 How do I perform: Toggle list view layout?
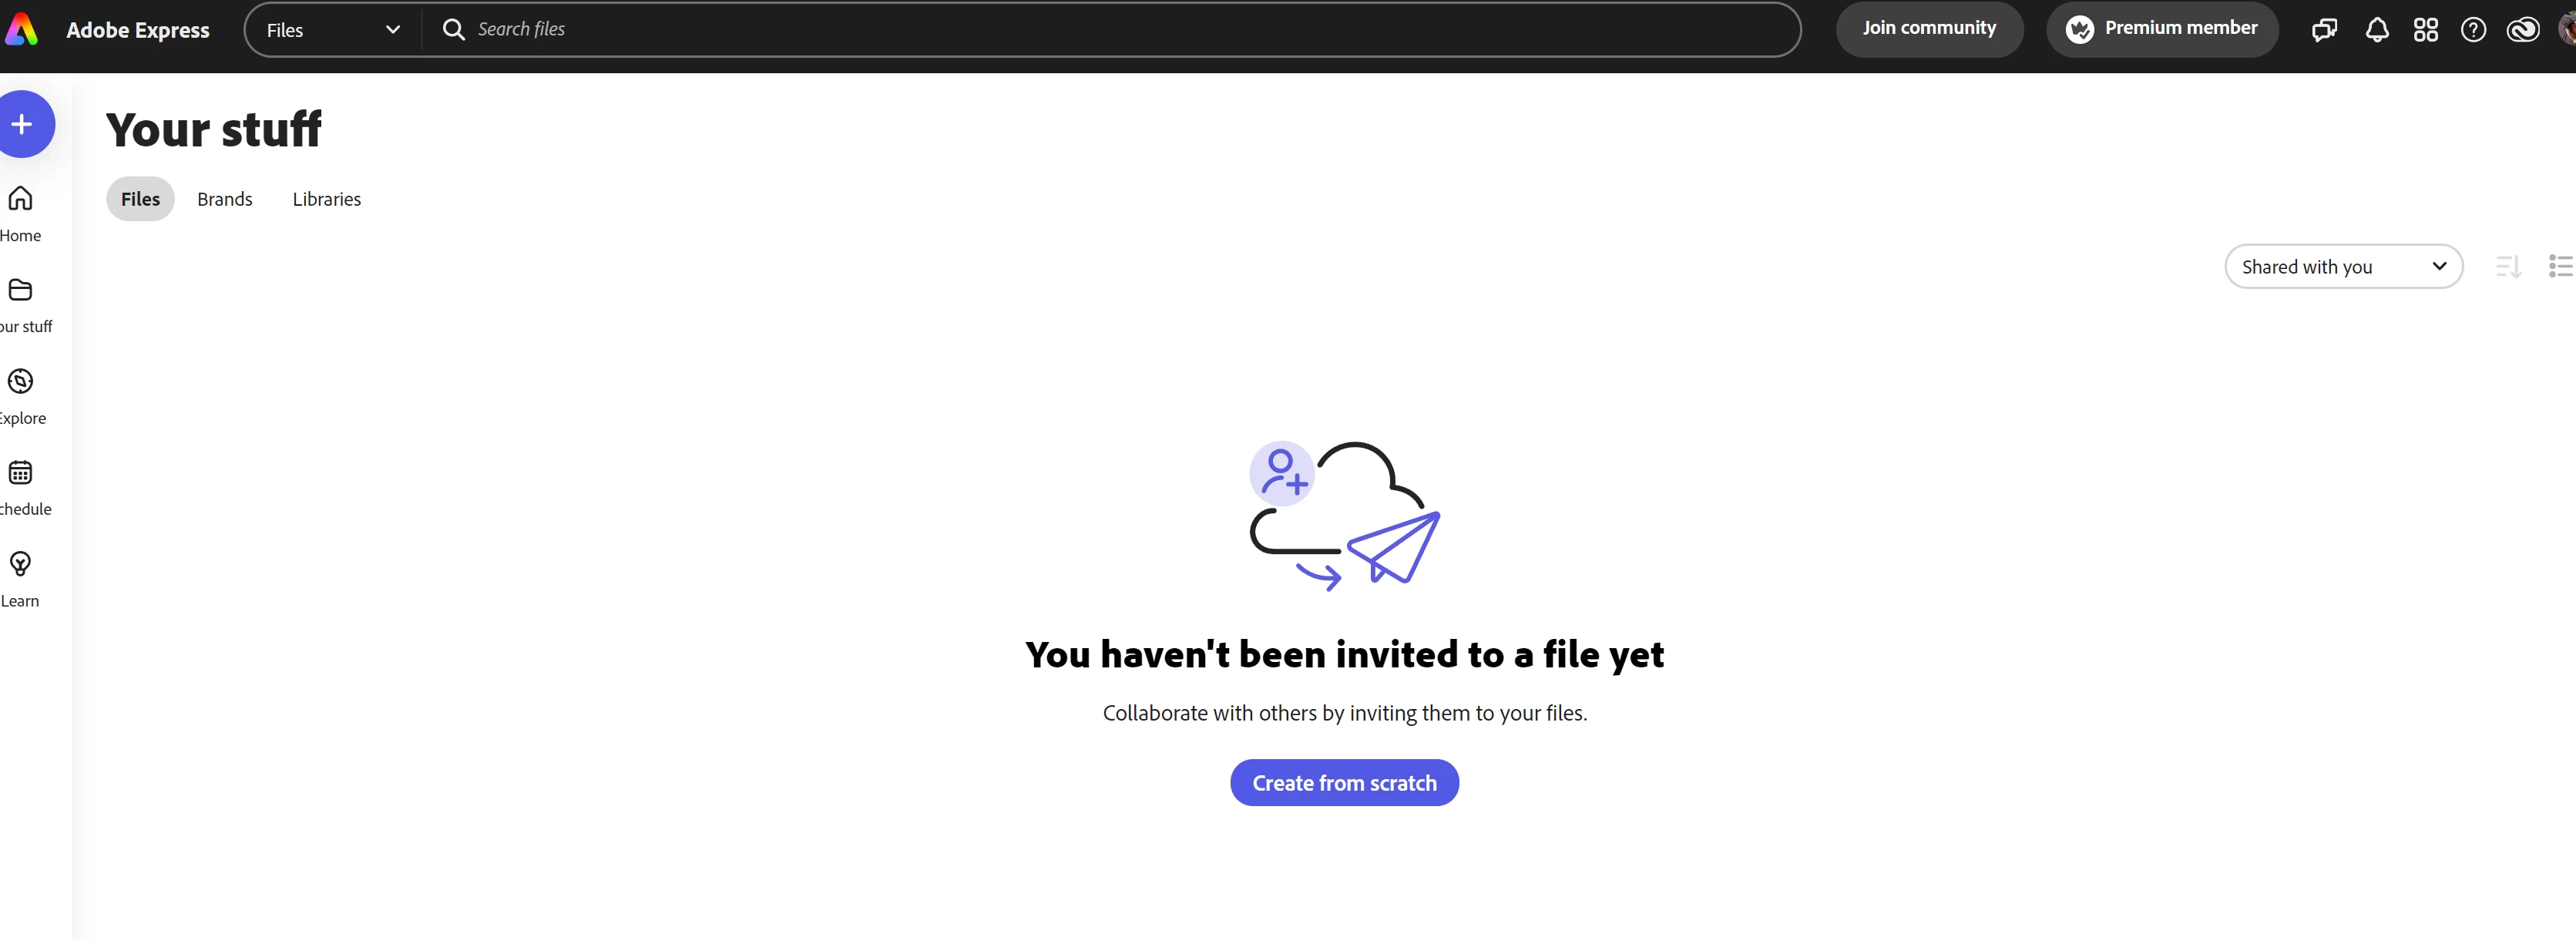(x=2560, y=266)
